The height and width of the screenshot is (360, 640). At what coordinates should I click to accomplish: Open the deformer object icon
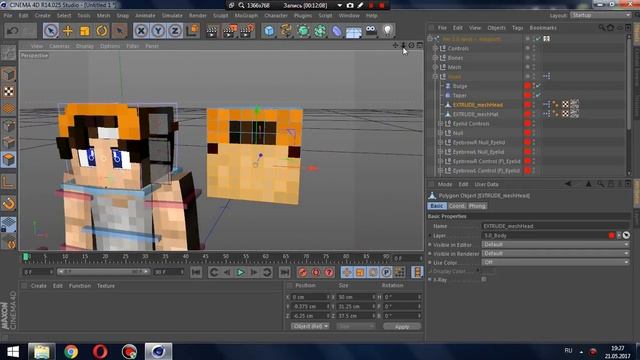(x=337, y=31)
